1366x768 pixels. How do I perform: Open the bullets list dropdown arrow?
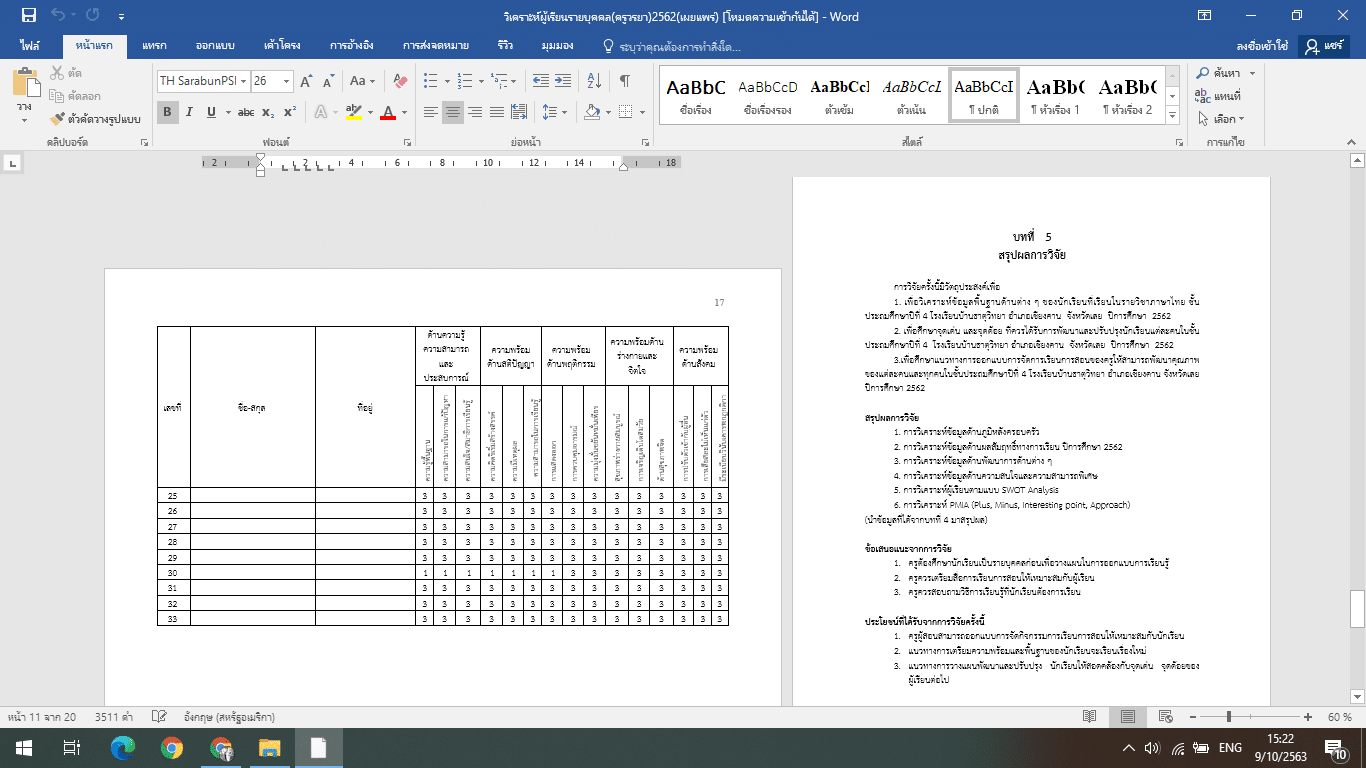[x=446, y=81]
